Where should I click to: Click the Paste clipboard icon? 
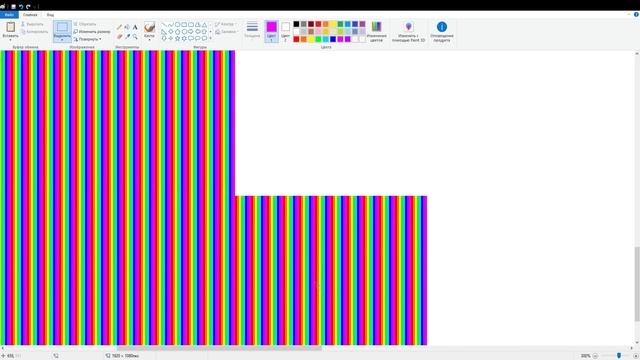(11, 27)
